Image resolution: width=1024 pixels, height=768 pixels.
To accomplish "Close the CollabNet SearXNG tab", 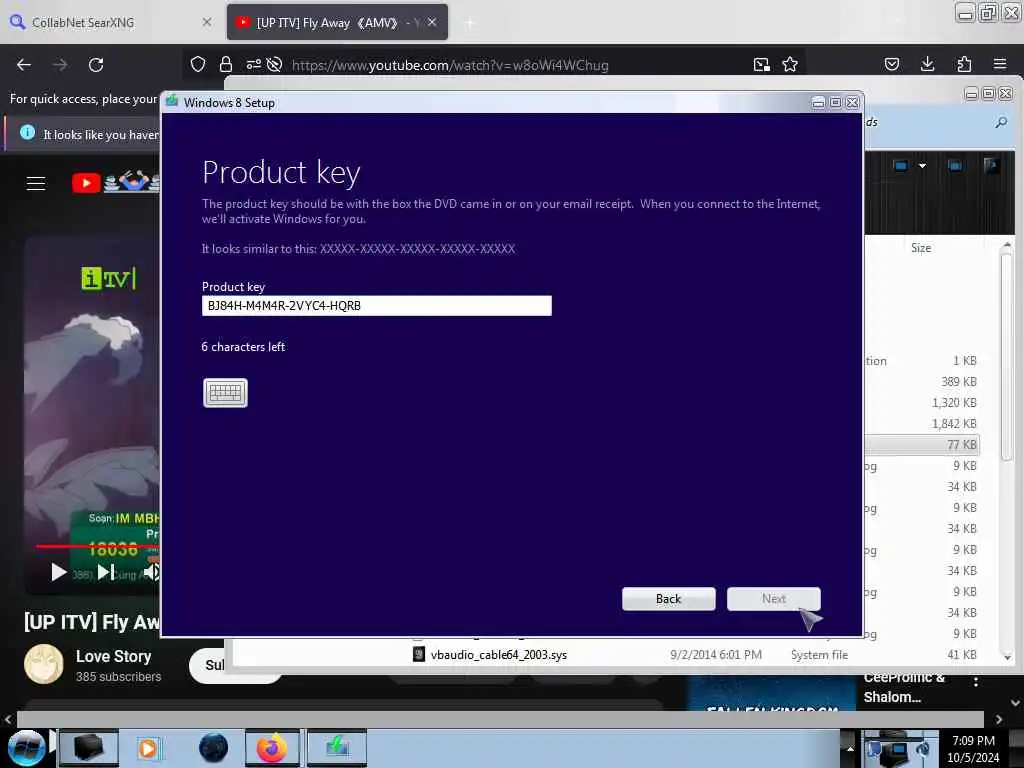I will pyautogui.click(x=207, y=22).
